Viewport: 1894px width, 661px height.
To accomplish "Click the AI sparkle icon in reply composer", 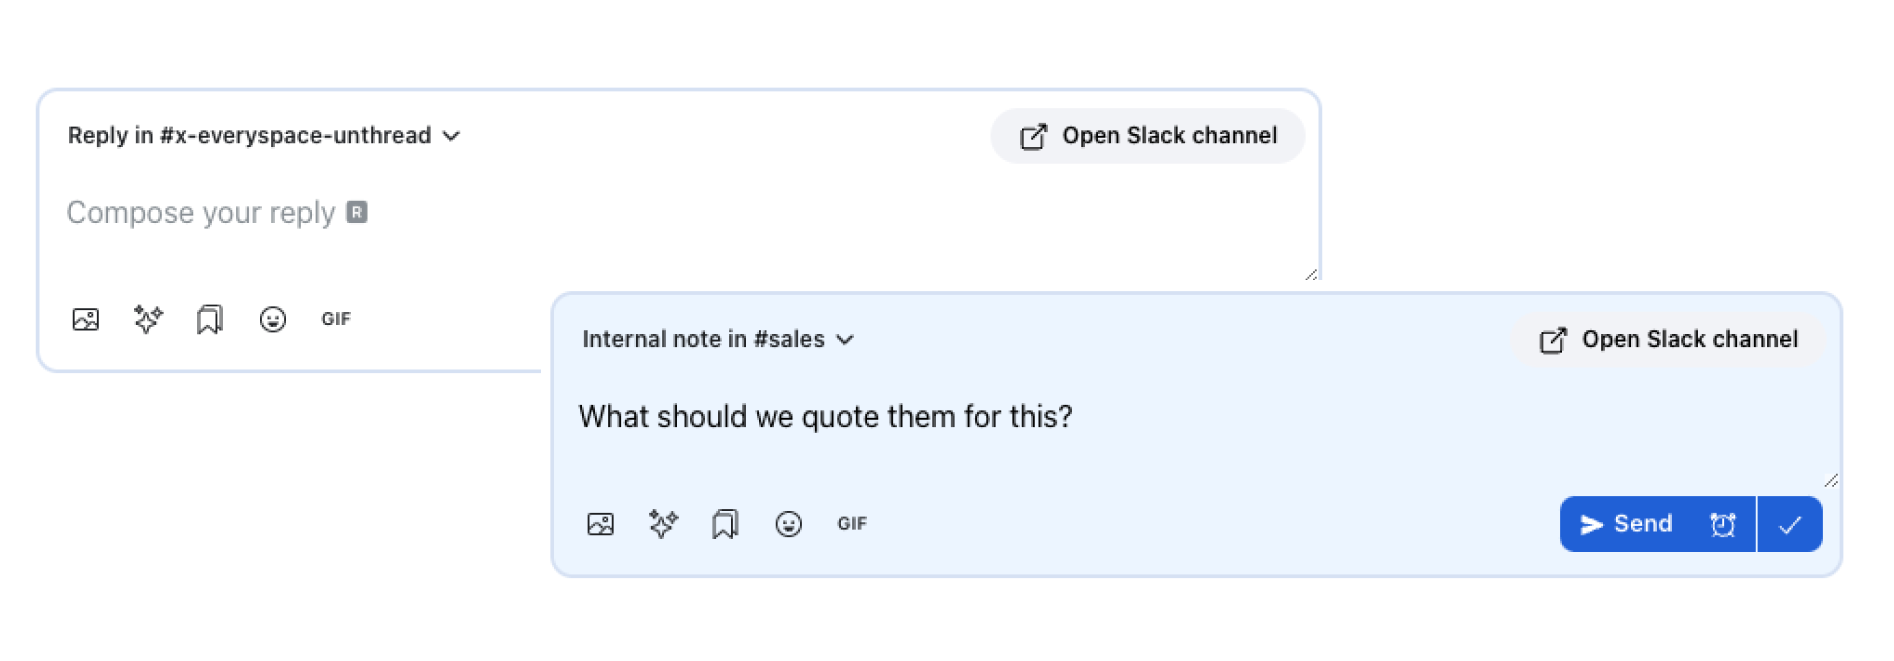I will (148, 320).
